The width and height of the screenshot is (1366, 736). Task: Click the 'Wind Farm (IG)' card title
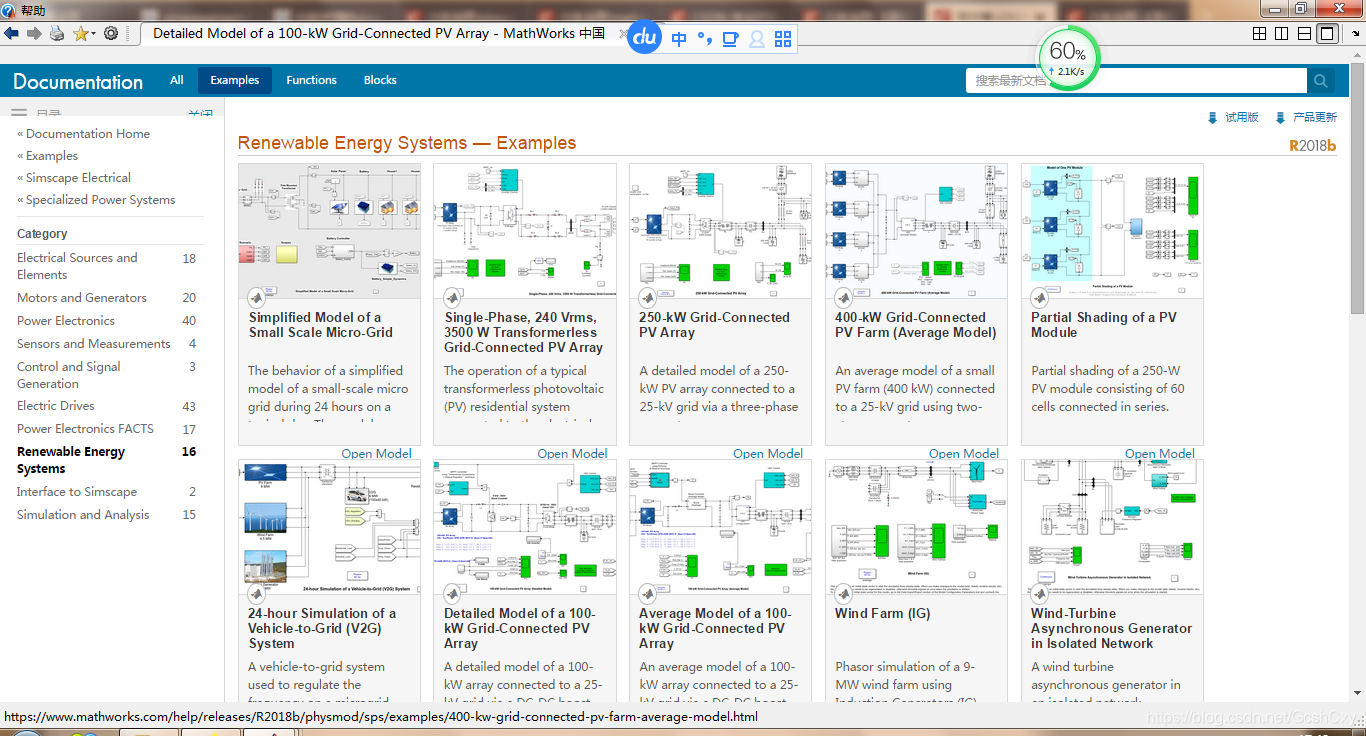point(882,614)
